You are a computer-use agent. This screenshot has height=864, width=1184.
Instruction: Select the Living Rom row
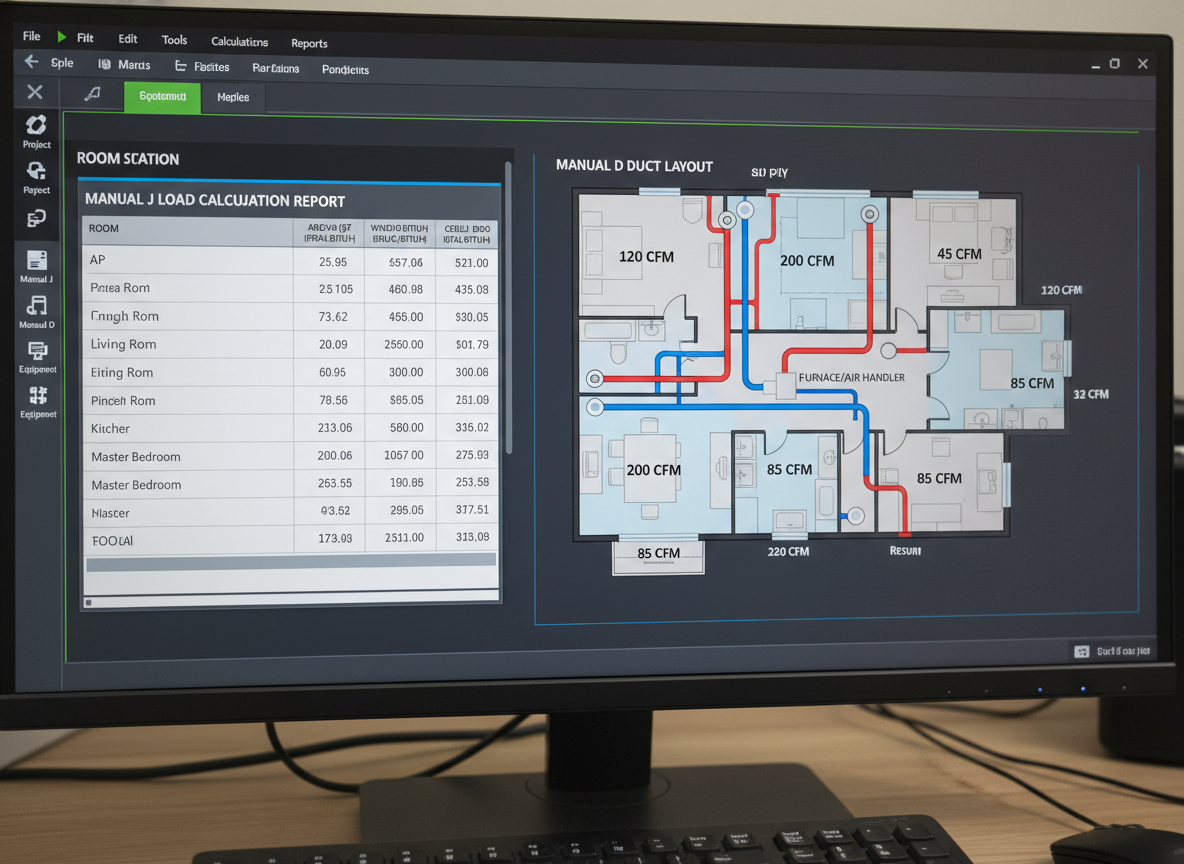[291, 344]
